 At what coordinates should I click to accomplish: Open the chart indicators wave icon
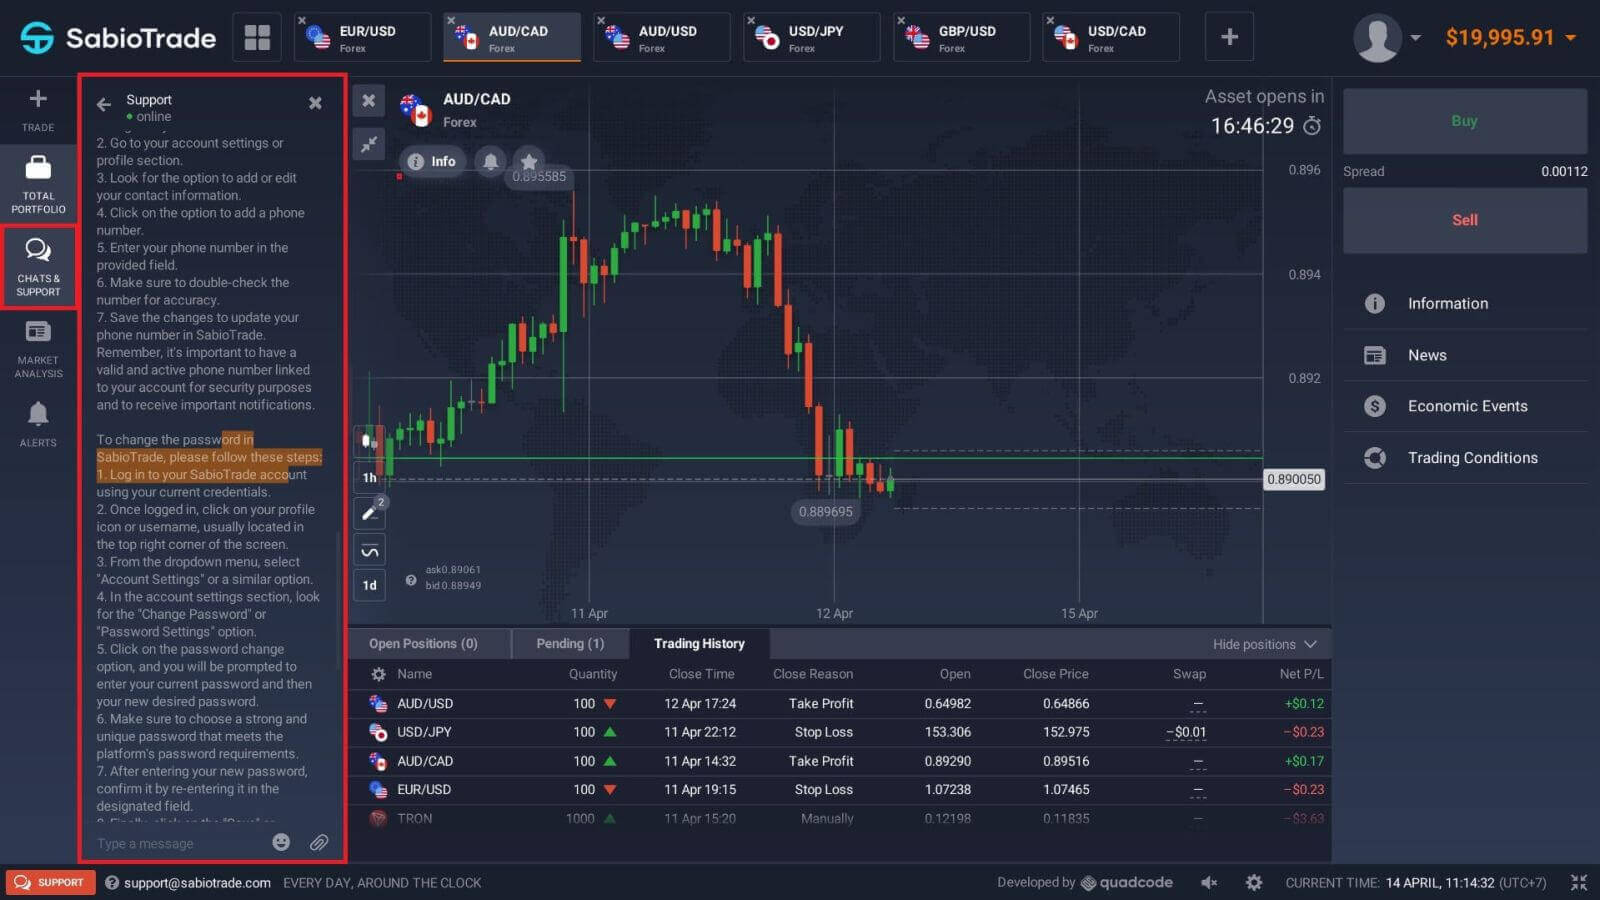(369, 551)
